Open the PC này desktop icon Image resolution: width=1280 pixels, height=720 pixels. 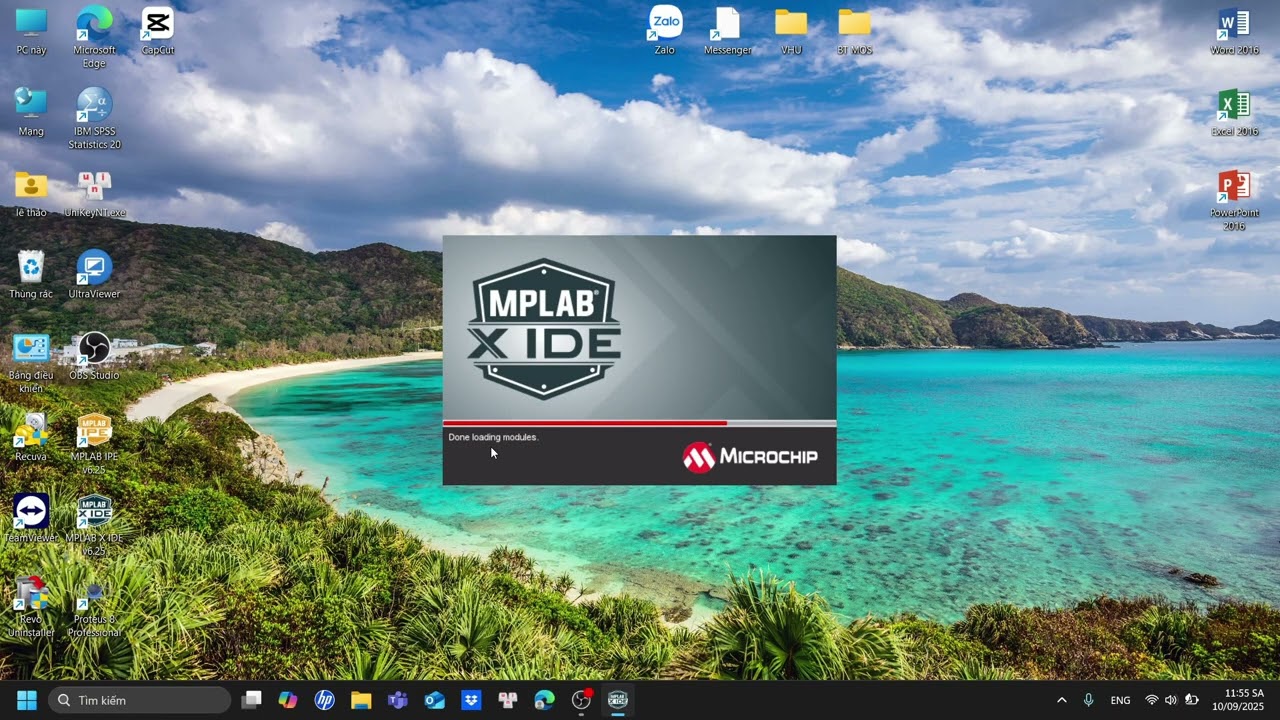tap(31, 30)
